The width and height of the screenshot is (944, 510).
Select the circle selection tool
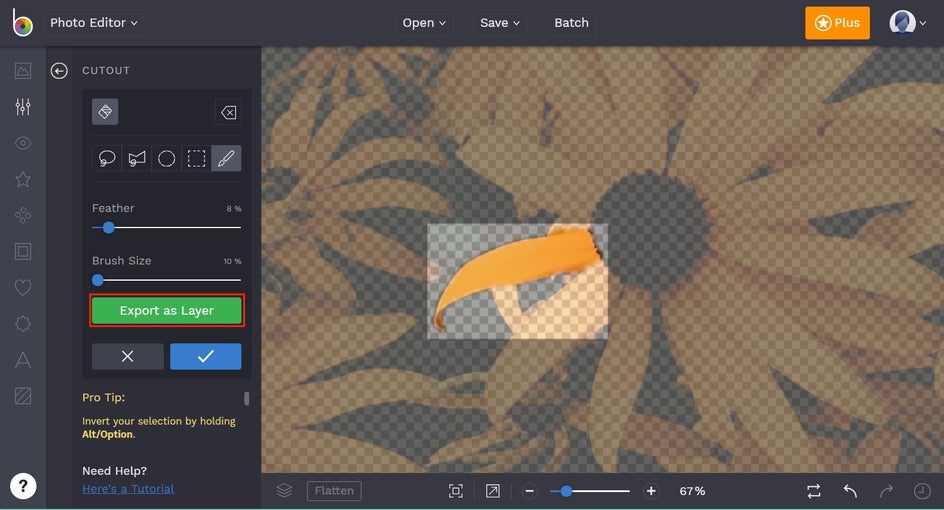coord(167,158)
